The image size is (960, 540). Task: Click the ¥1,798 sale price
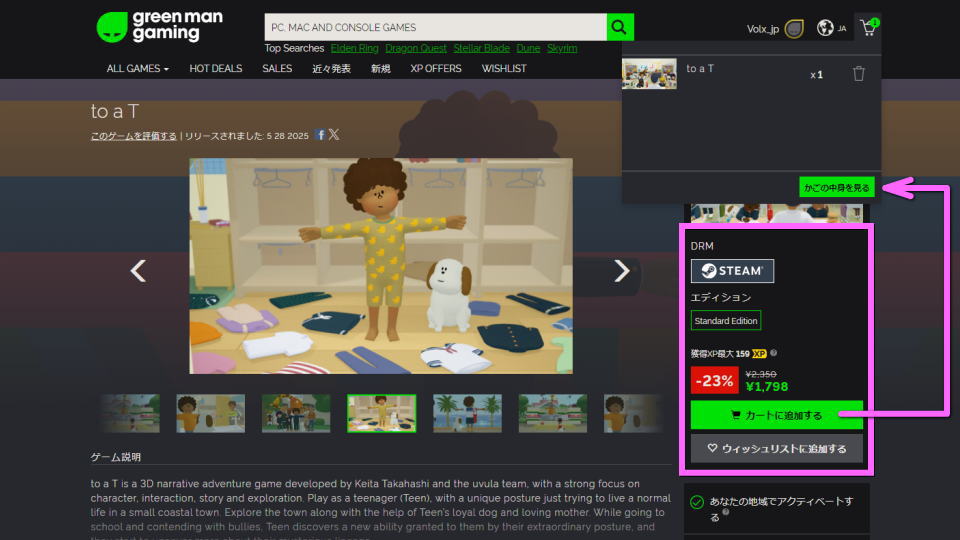767,386
